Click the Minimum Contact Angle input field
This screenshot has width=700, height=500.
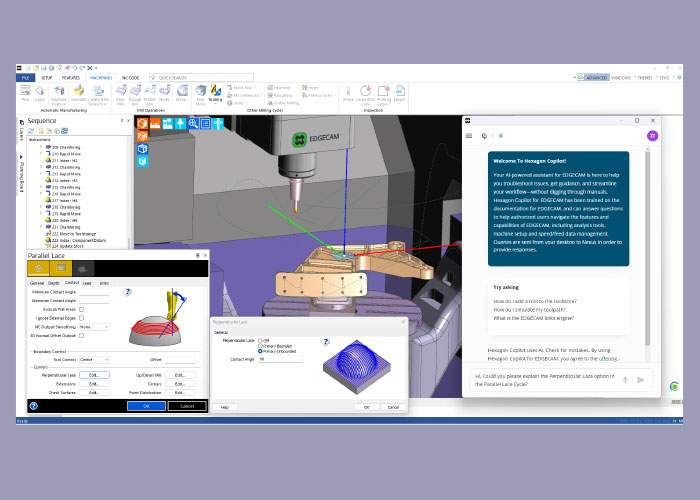94,292
